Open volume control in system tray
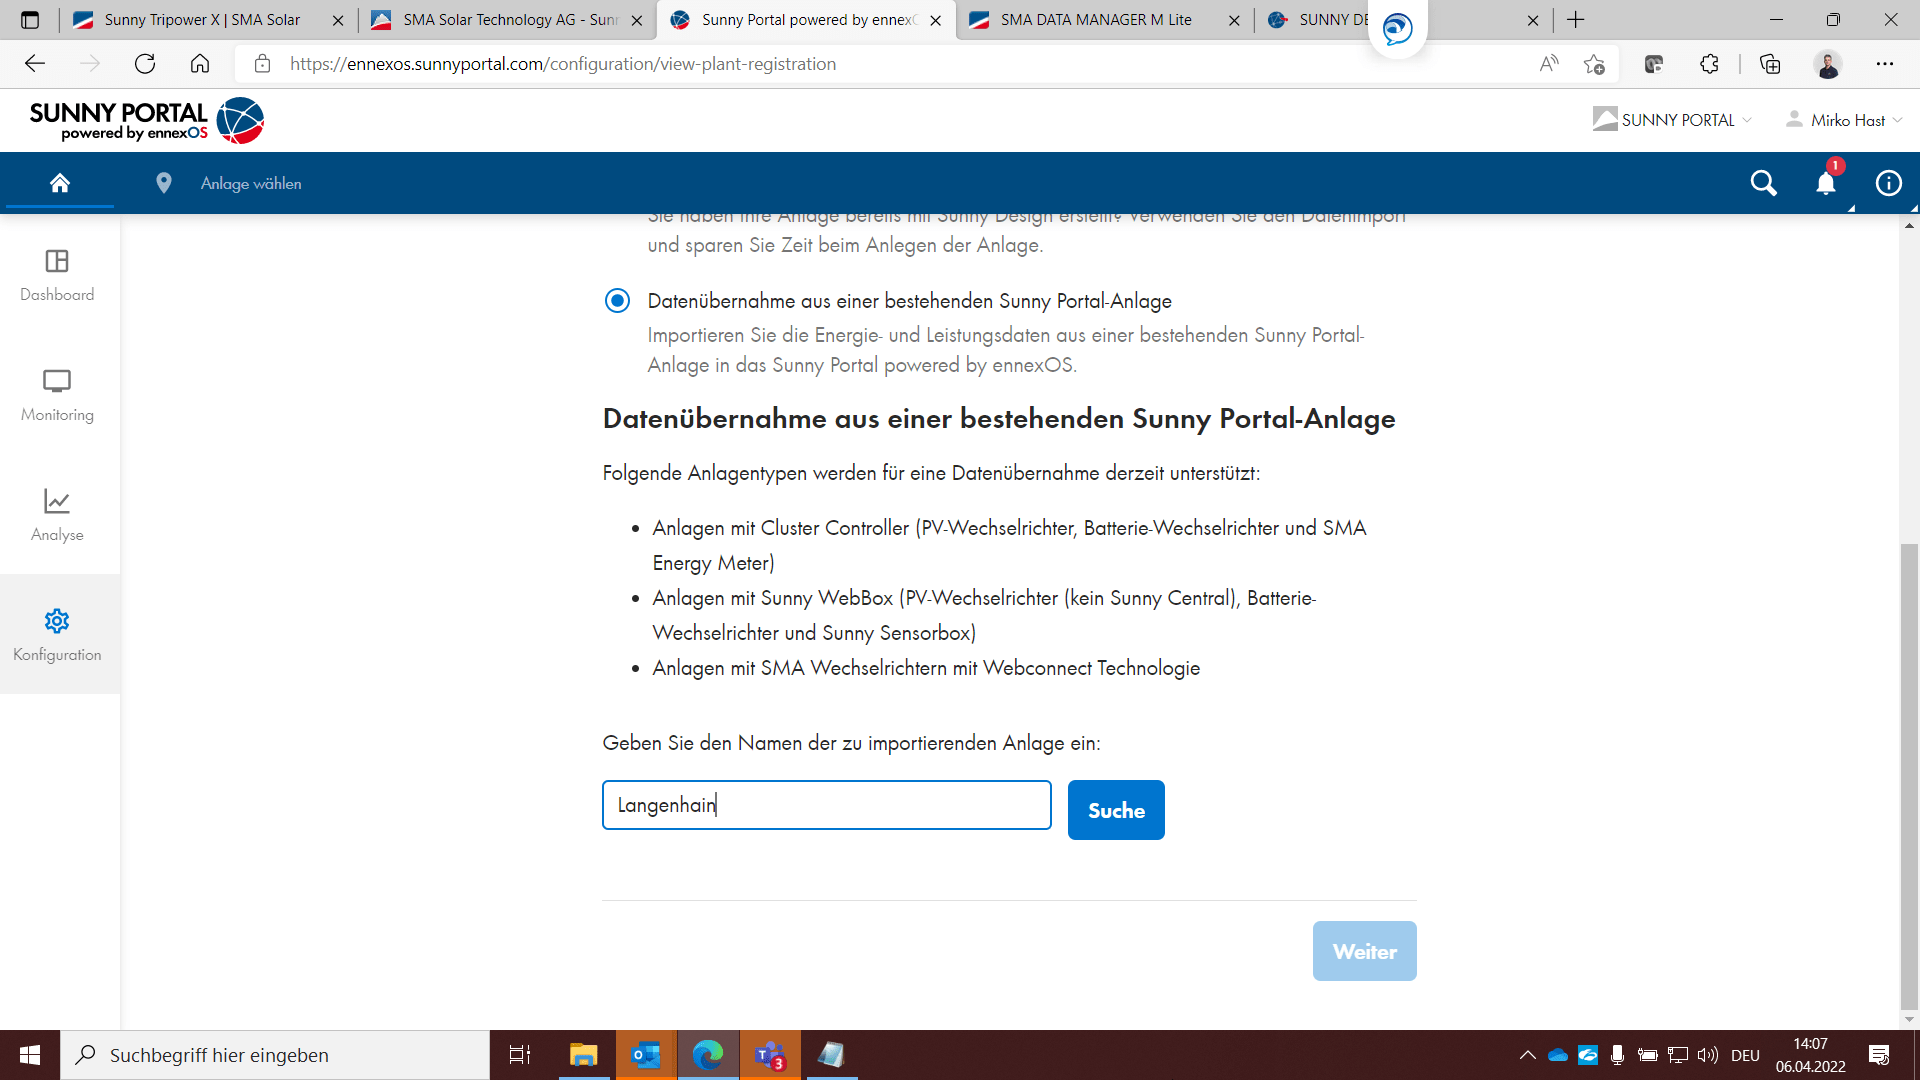 [1707, 1055]
